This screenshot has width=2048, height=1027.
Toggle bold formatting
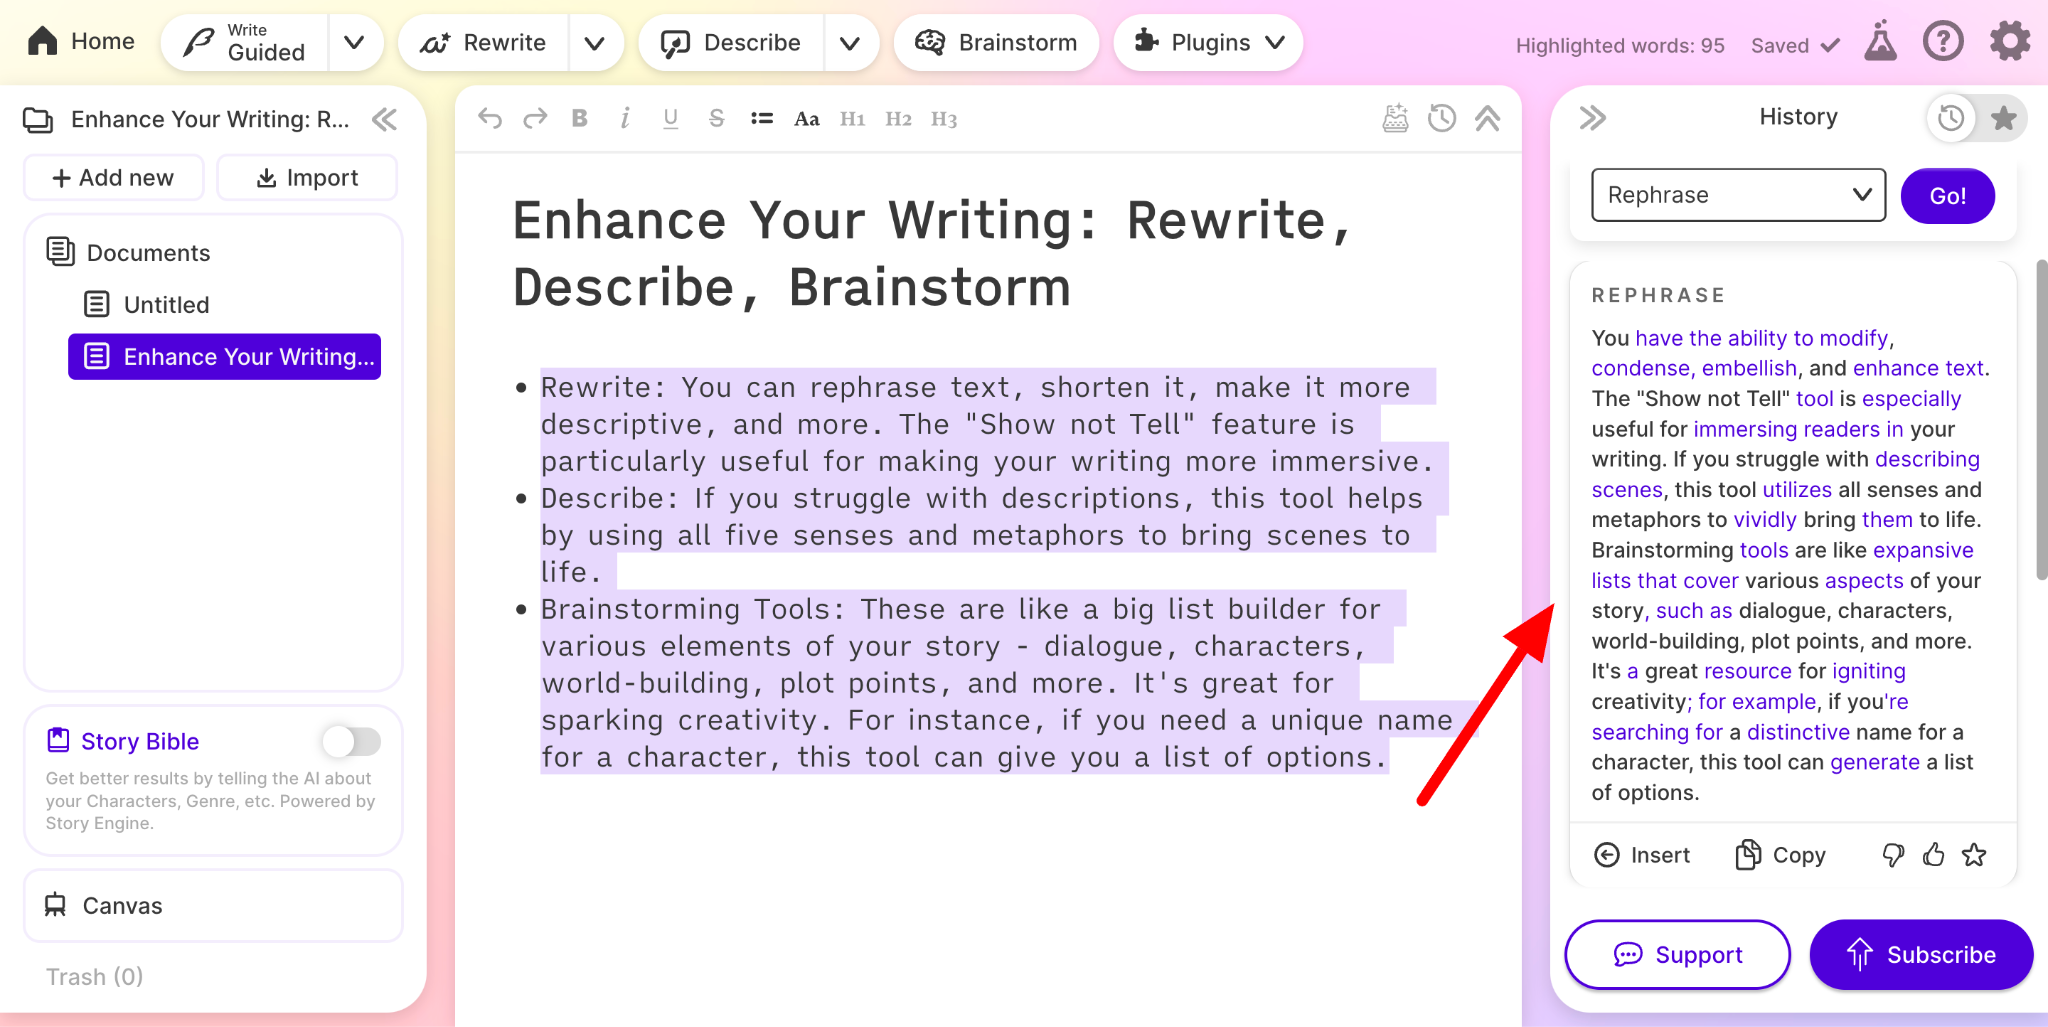click(x=580, y=119)
